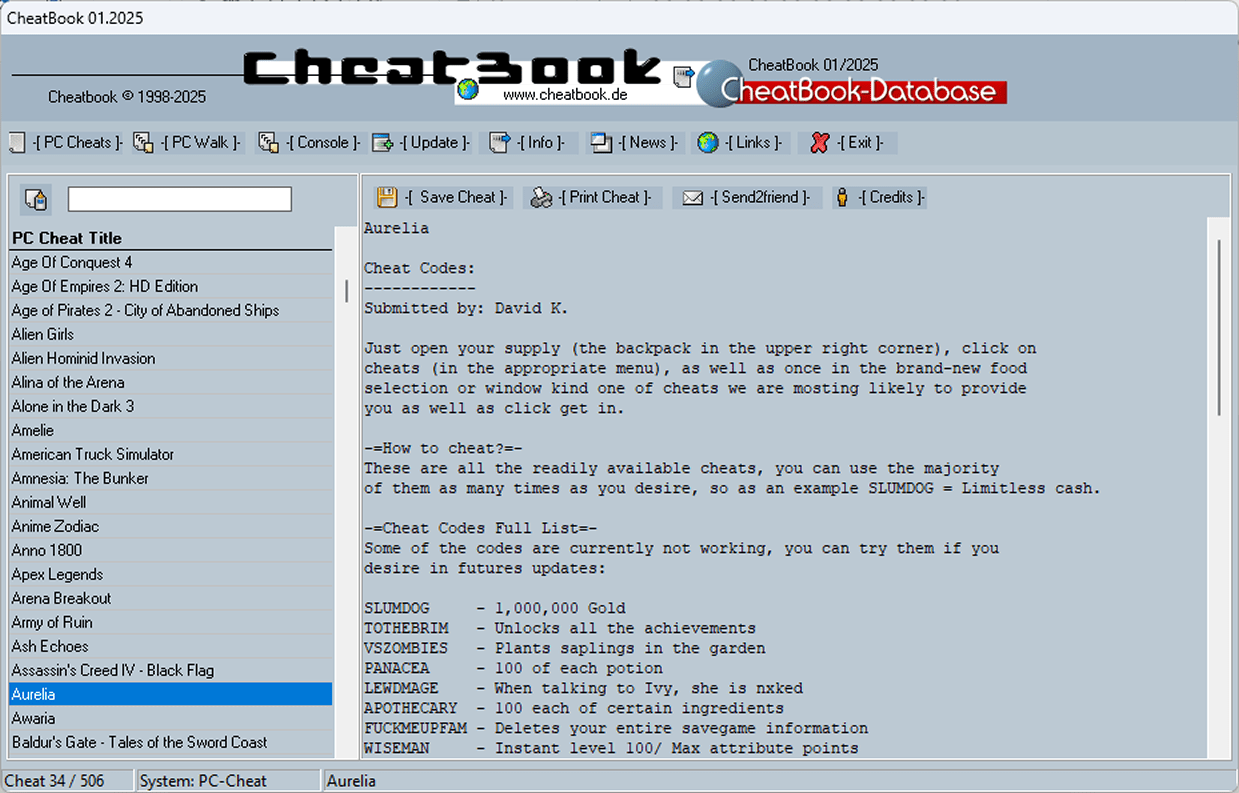Open the Credits button
This screenshot has height=793, width=1239.
[879, 197]
